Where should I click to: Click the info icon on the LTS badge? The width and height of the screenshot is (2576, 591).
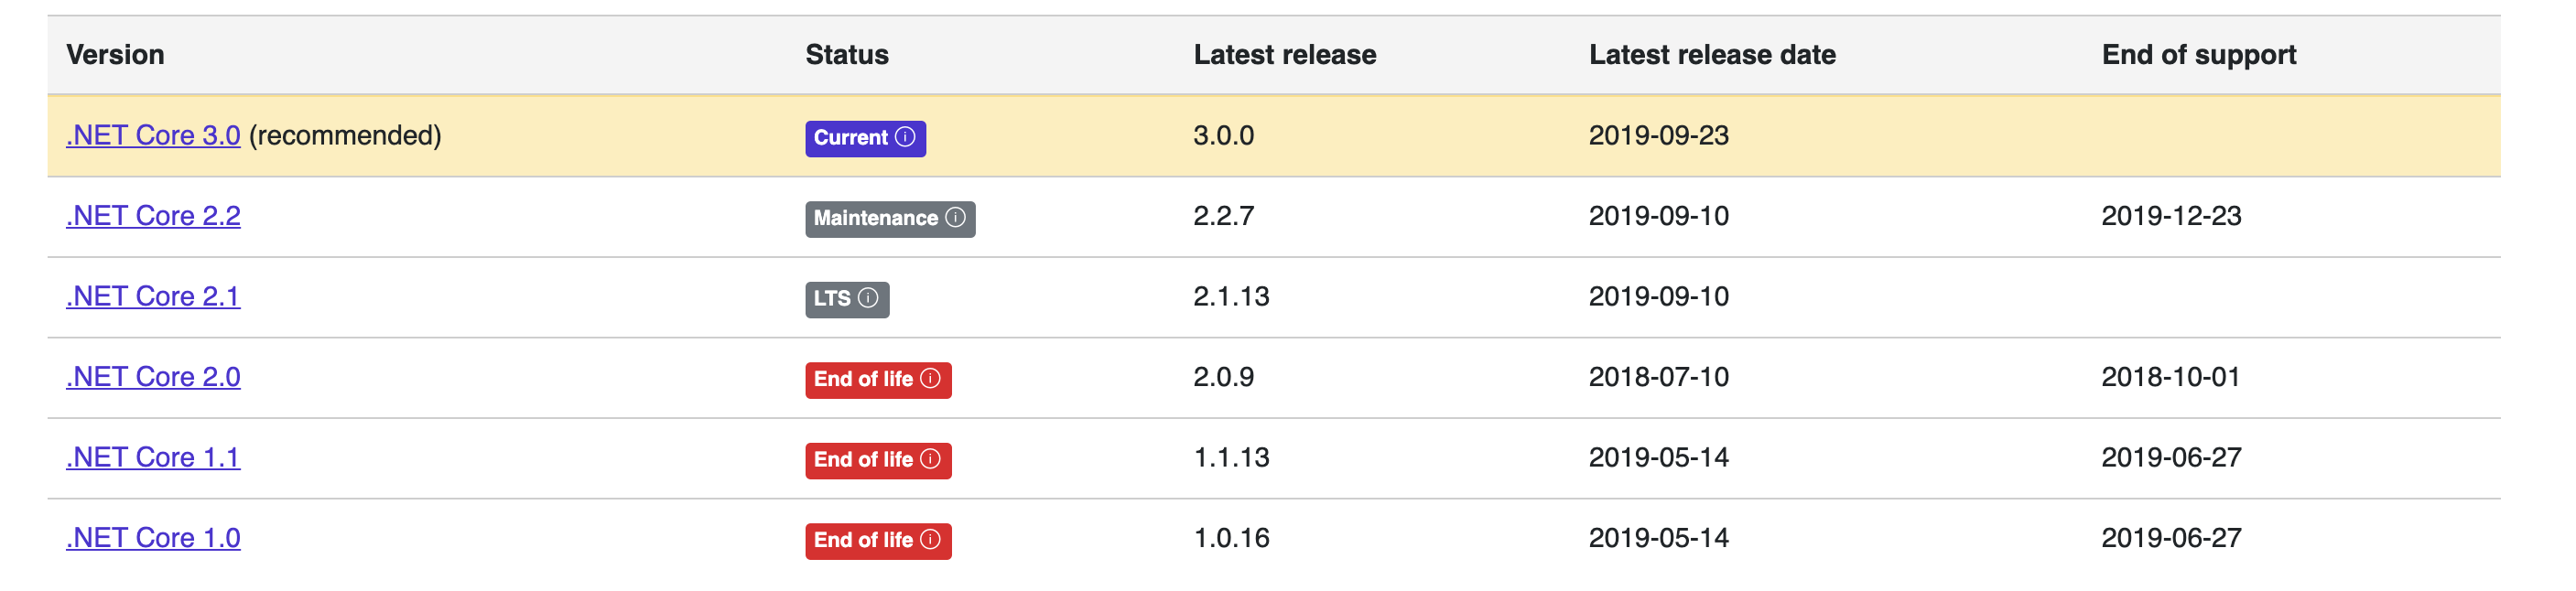pyautogui.click(x=869, y=298)
